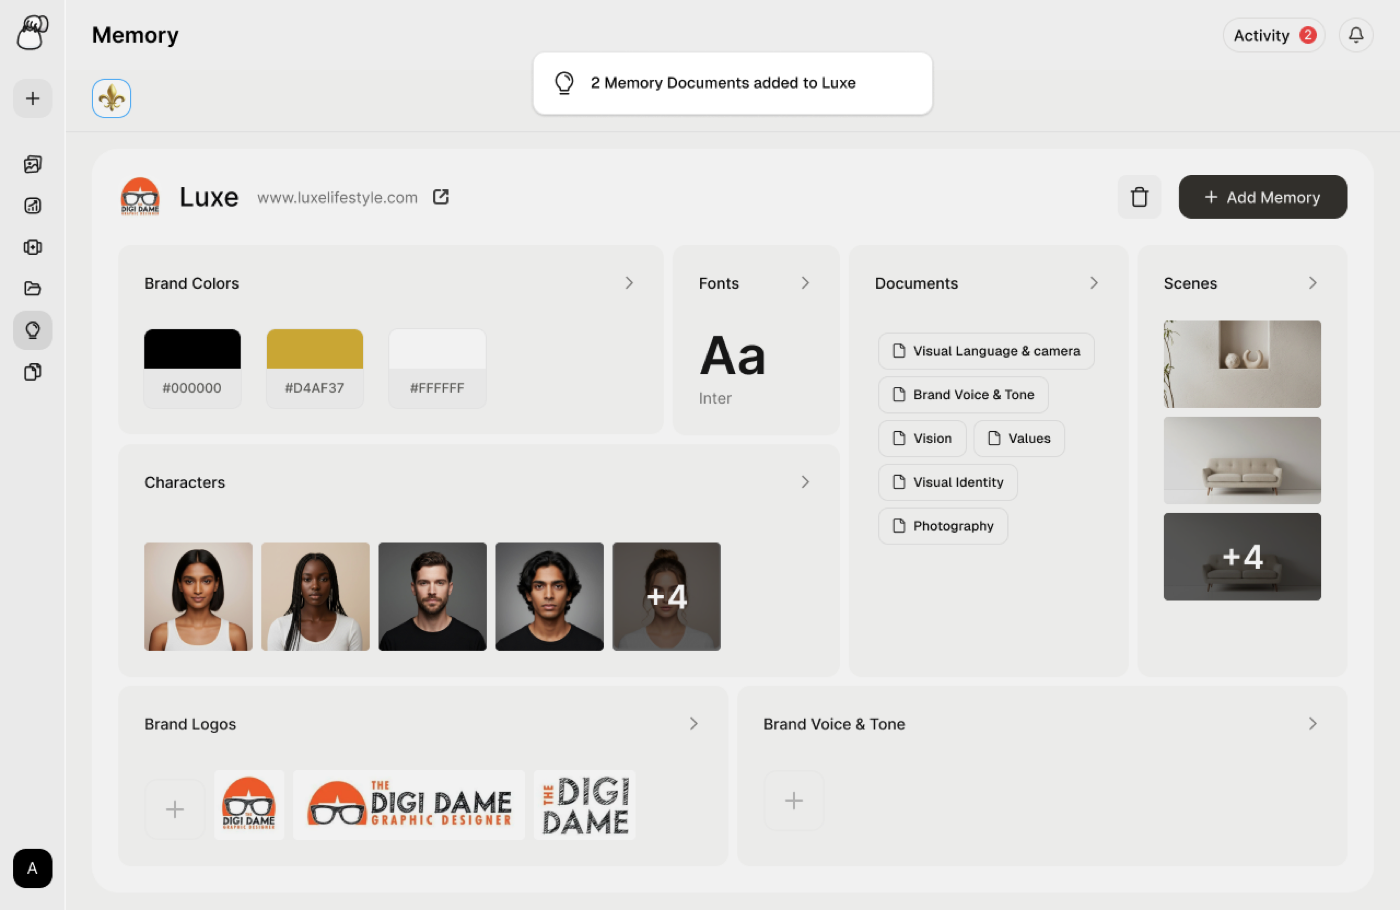Click the Luxe brand name
Viewport: 1400px width, 910px height.
click(209, 197)
